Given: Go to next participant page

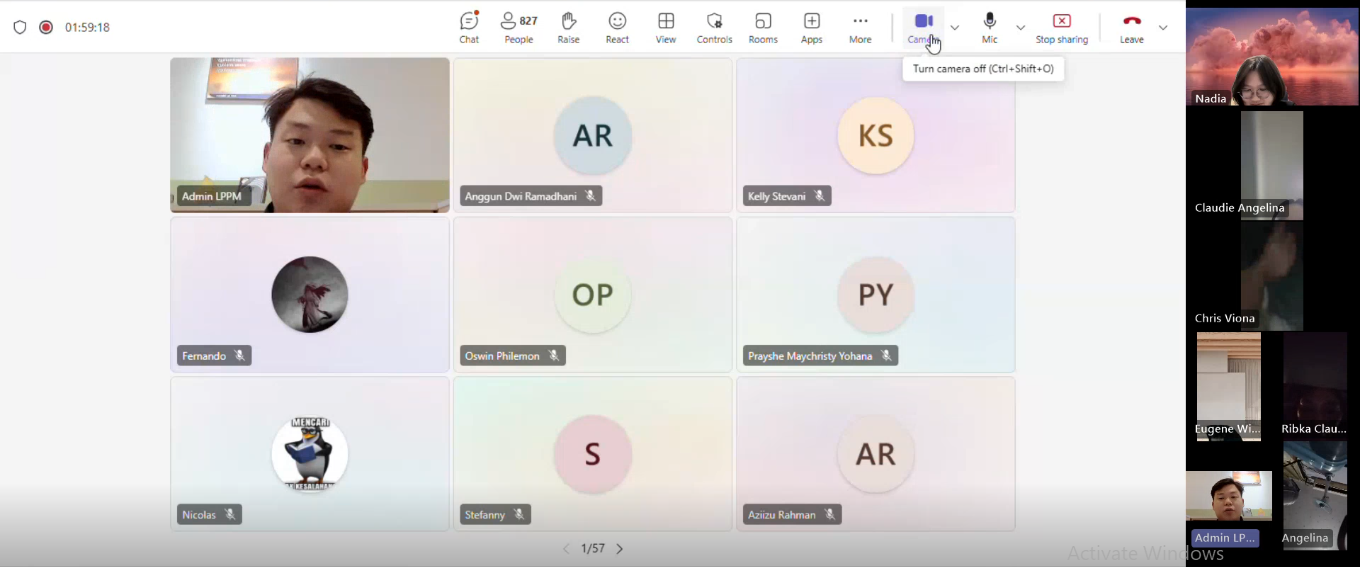Looking at the screenshot, I should pos(620,549).
